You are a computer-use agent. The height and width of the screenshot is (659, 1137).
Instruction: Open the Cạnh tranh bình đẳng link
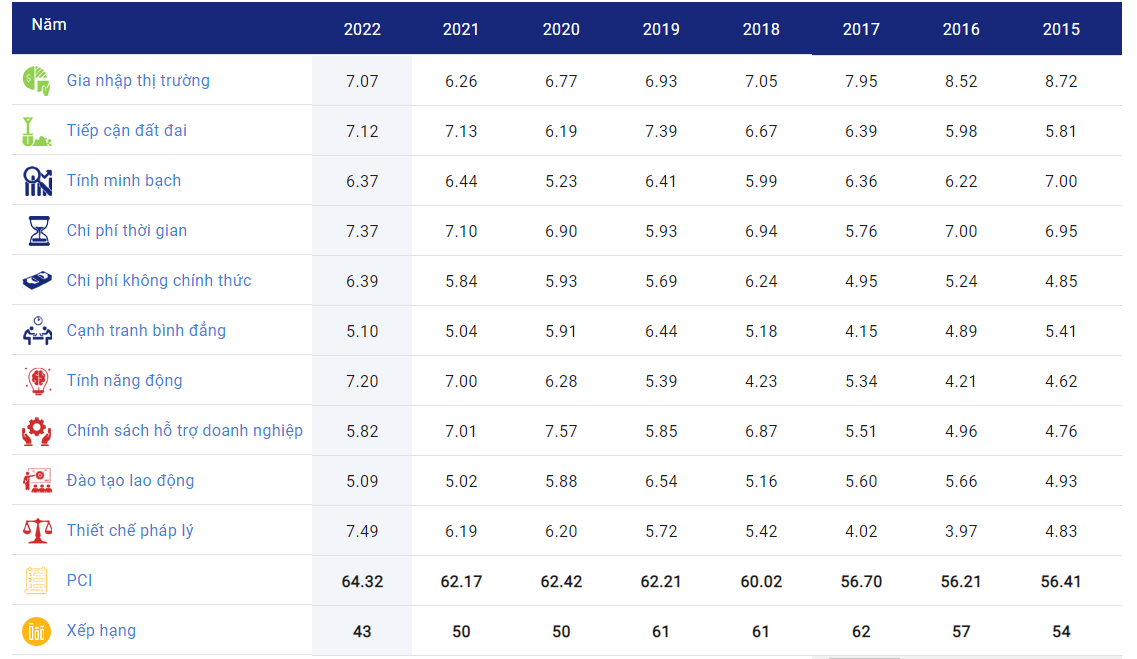(x=146, y=331)
